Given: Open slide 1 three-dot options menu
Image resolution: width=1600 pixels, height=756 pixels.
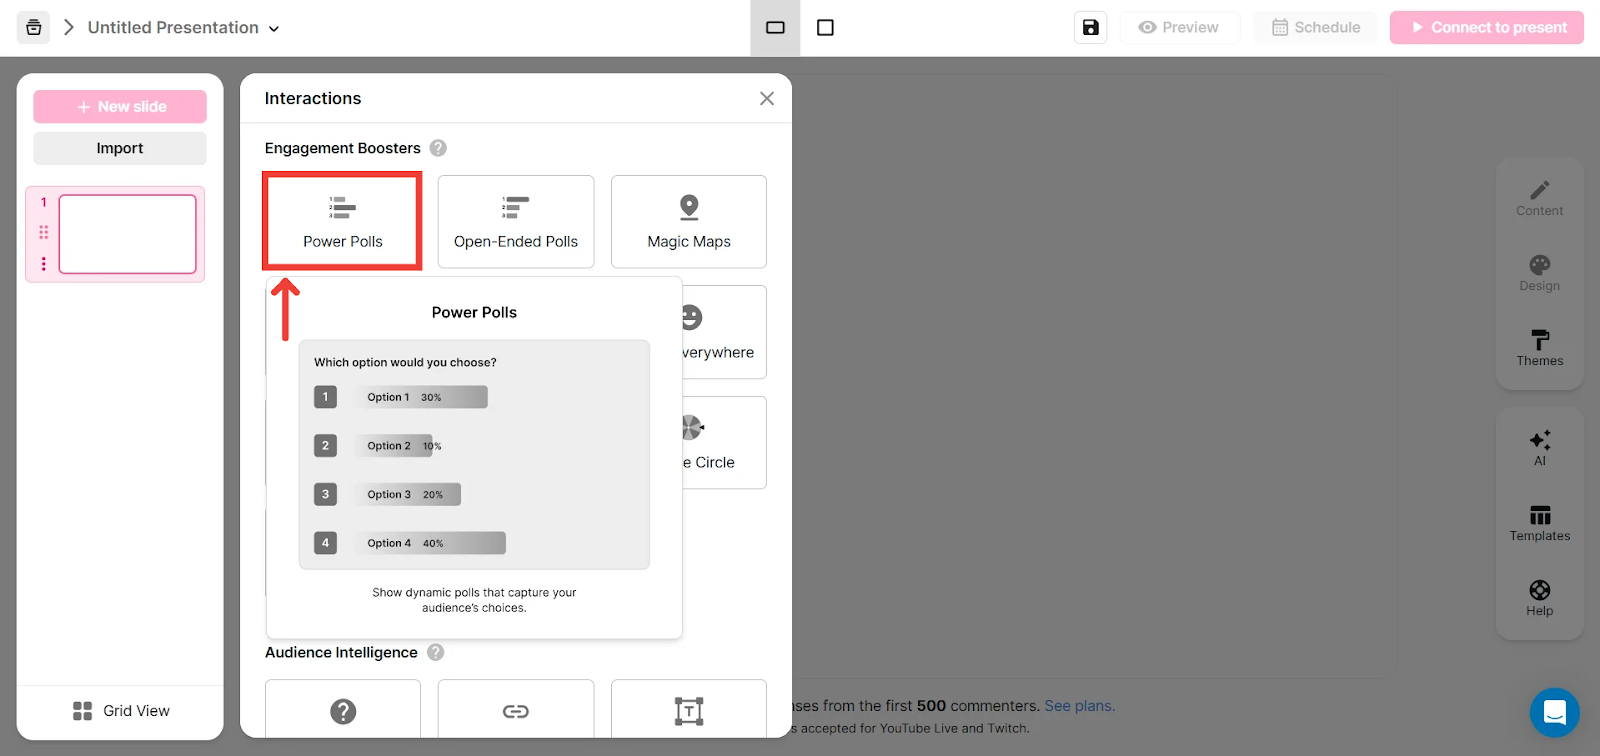Looking at the screenshot, I should (x=43, y=264).
